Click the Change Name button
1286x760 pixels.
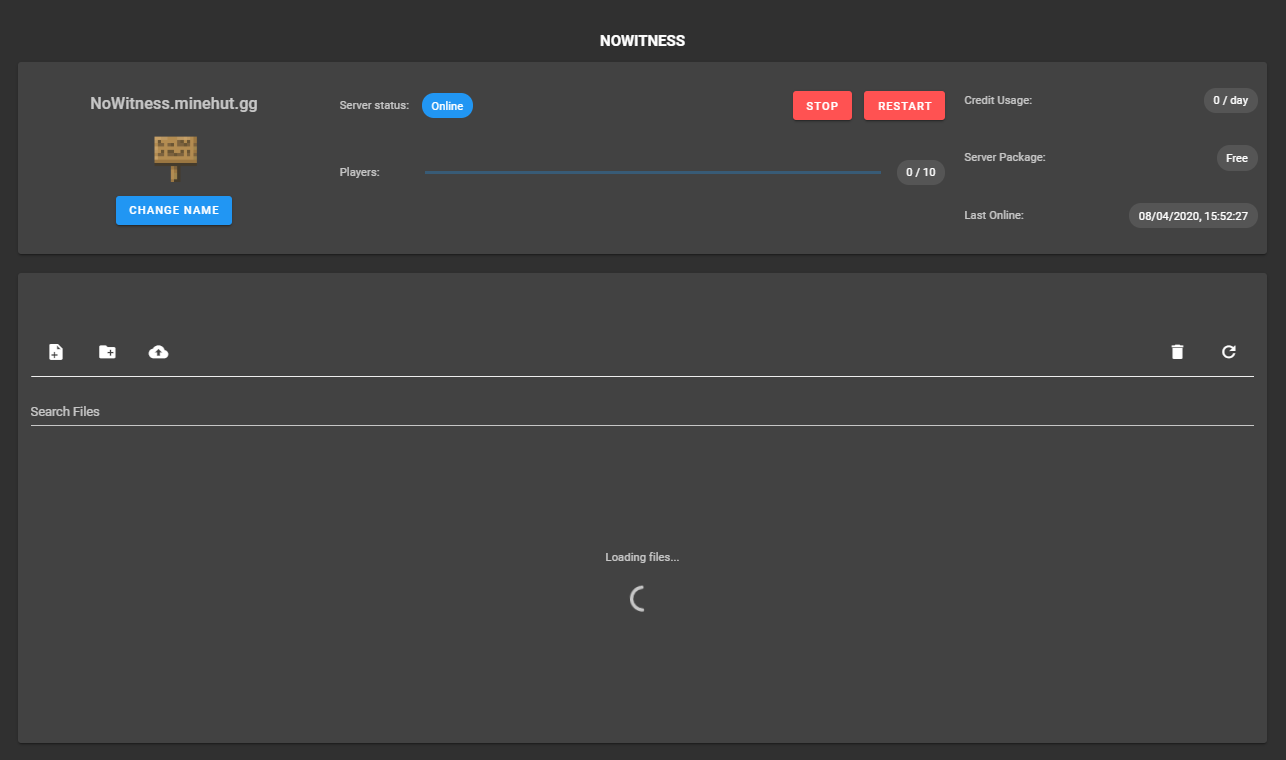pyautogui.click(x=174, y=211)
